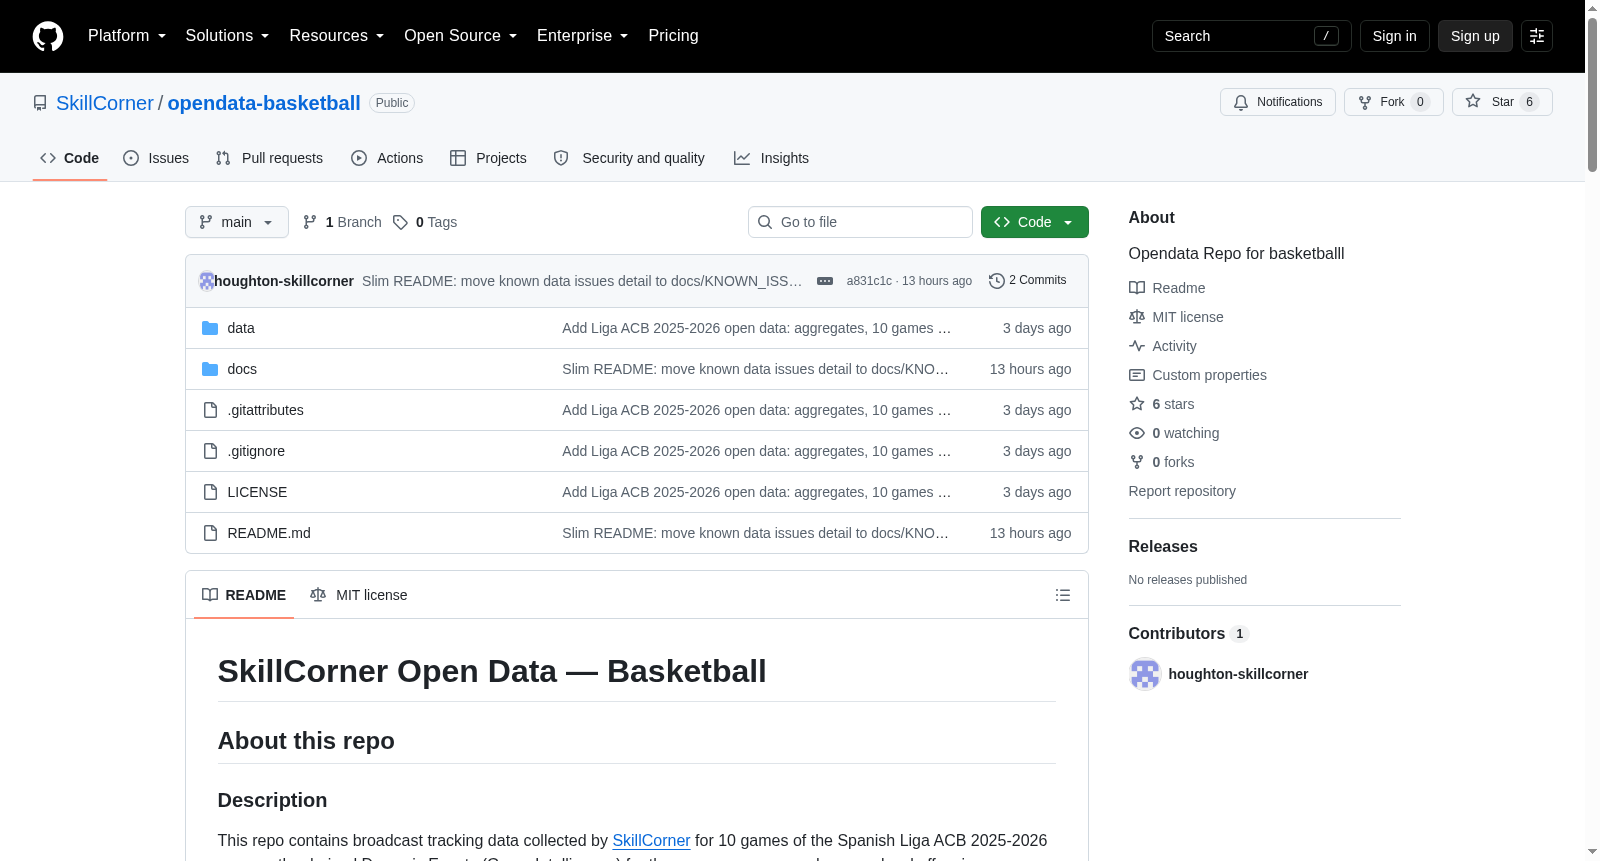The image size is (1600, 861).
Task: Click the fork icon next to 0 forks
Action: click(1137, 462)
